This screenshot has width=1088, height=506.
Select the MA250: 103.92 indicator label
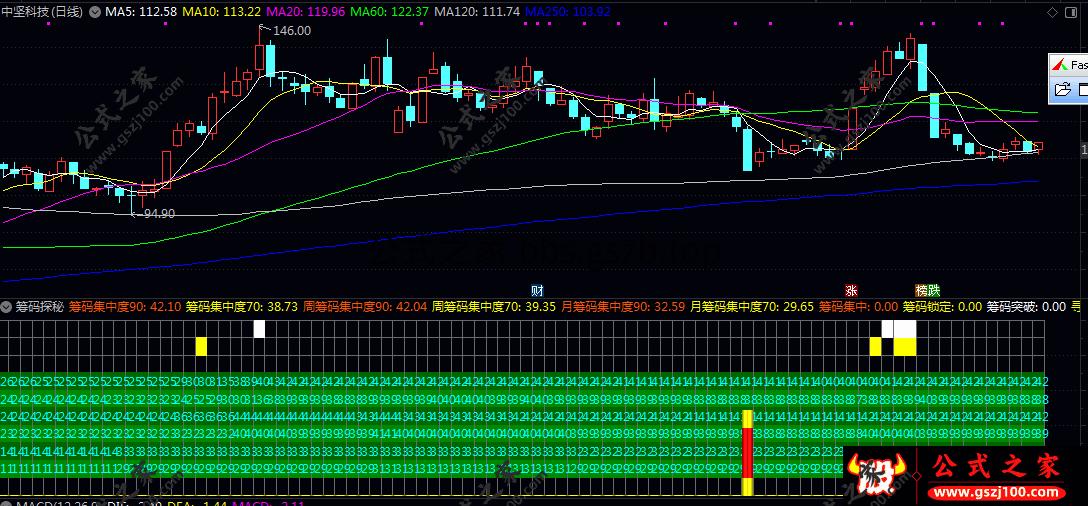pos(568,12)
